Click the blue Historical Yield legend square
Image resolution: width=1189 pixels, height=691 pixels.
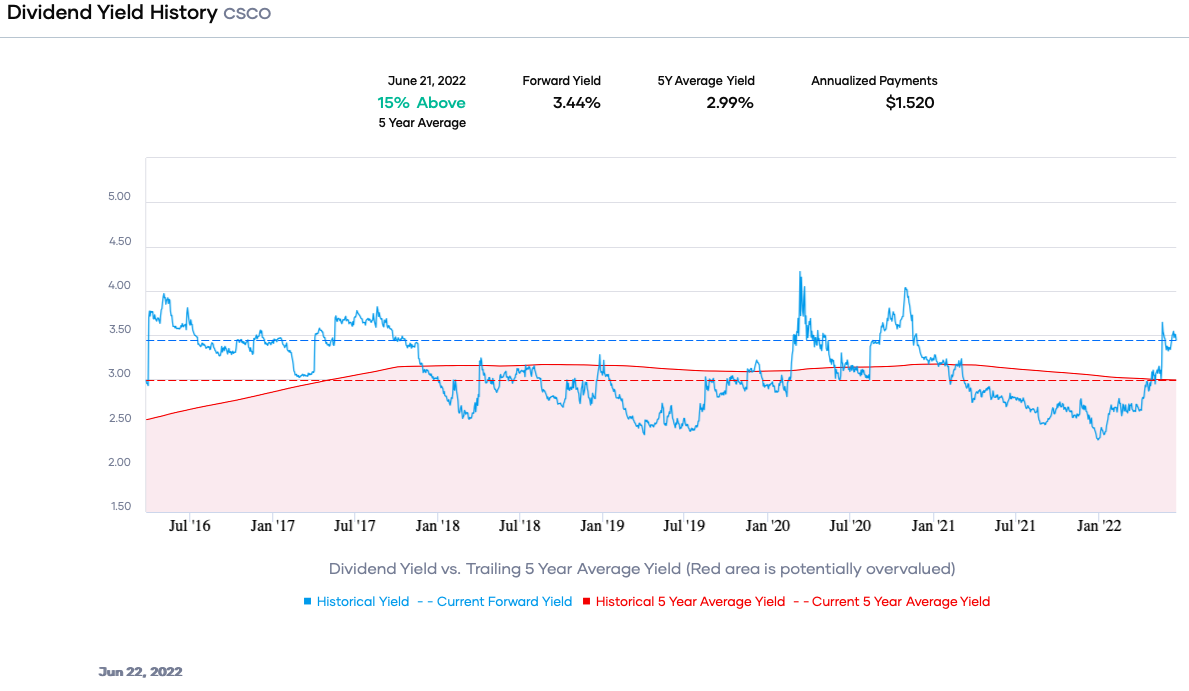point(308,602)
